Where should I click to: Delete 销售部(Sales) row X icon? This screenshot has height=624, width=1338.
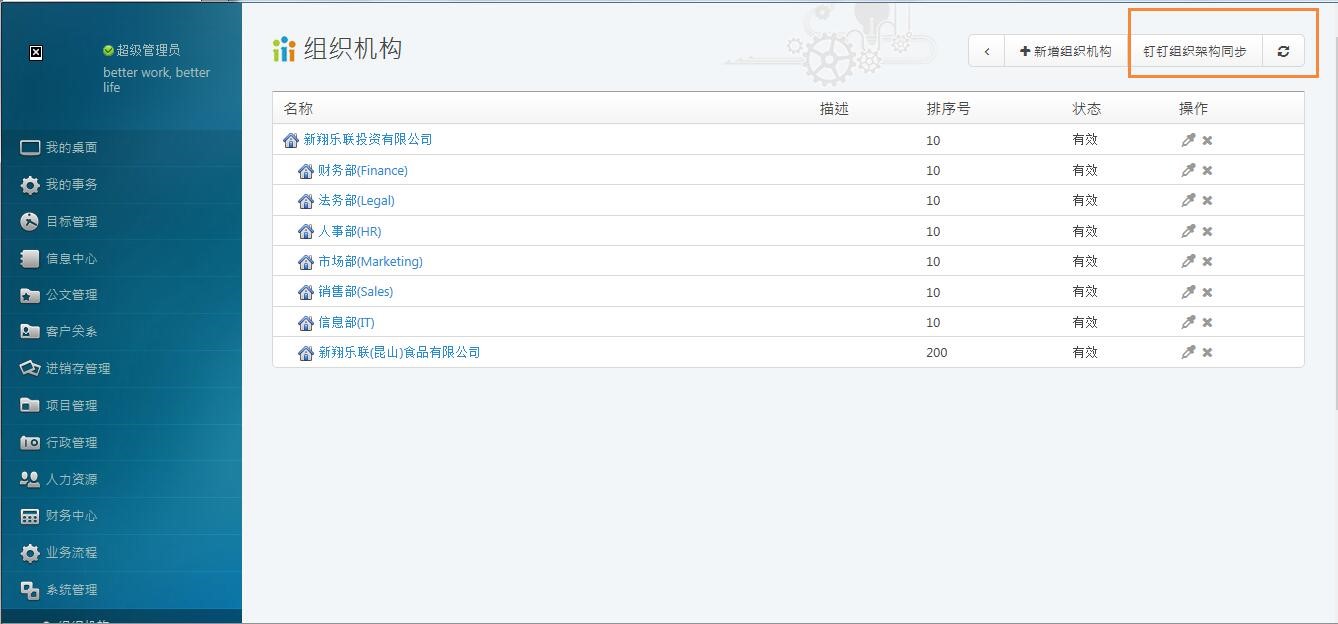(x=1207, y=292)
